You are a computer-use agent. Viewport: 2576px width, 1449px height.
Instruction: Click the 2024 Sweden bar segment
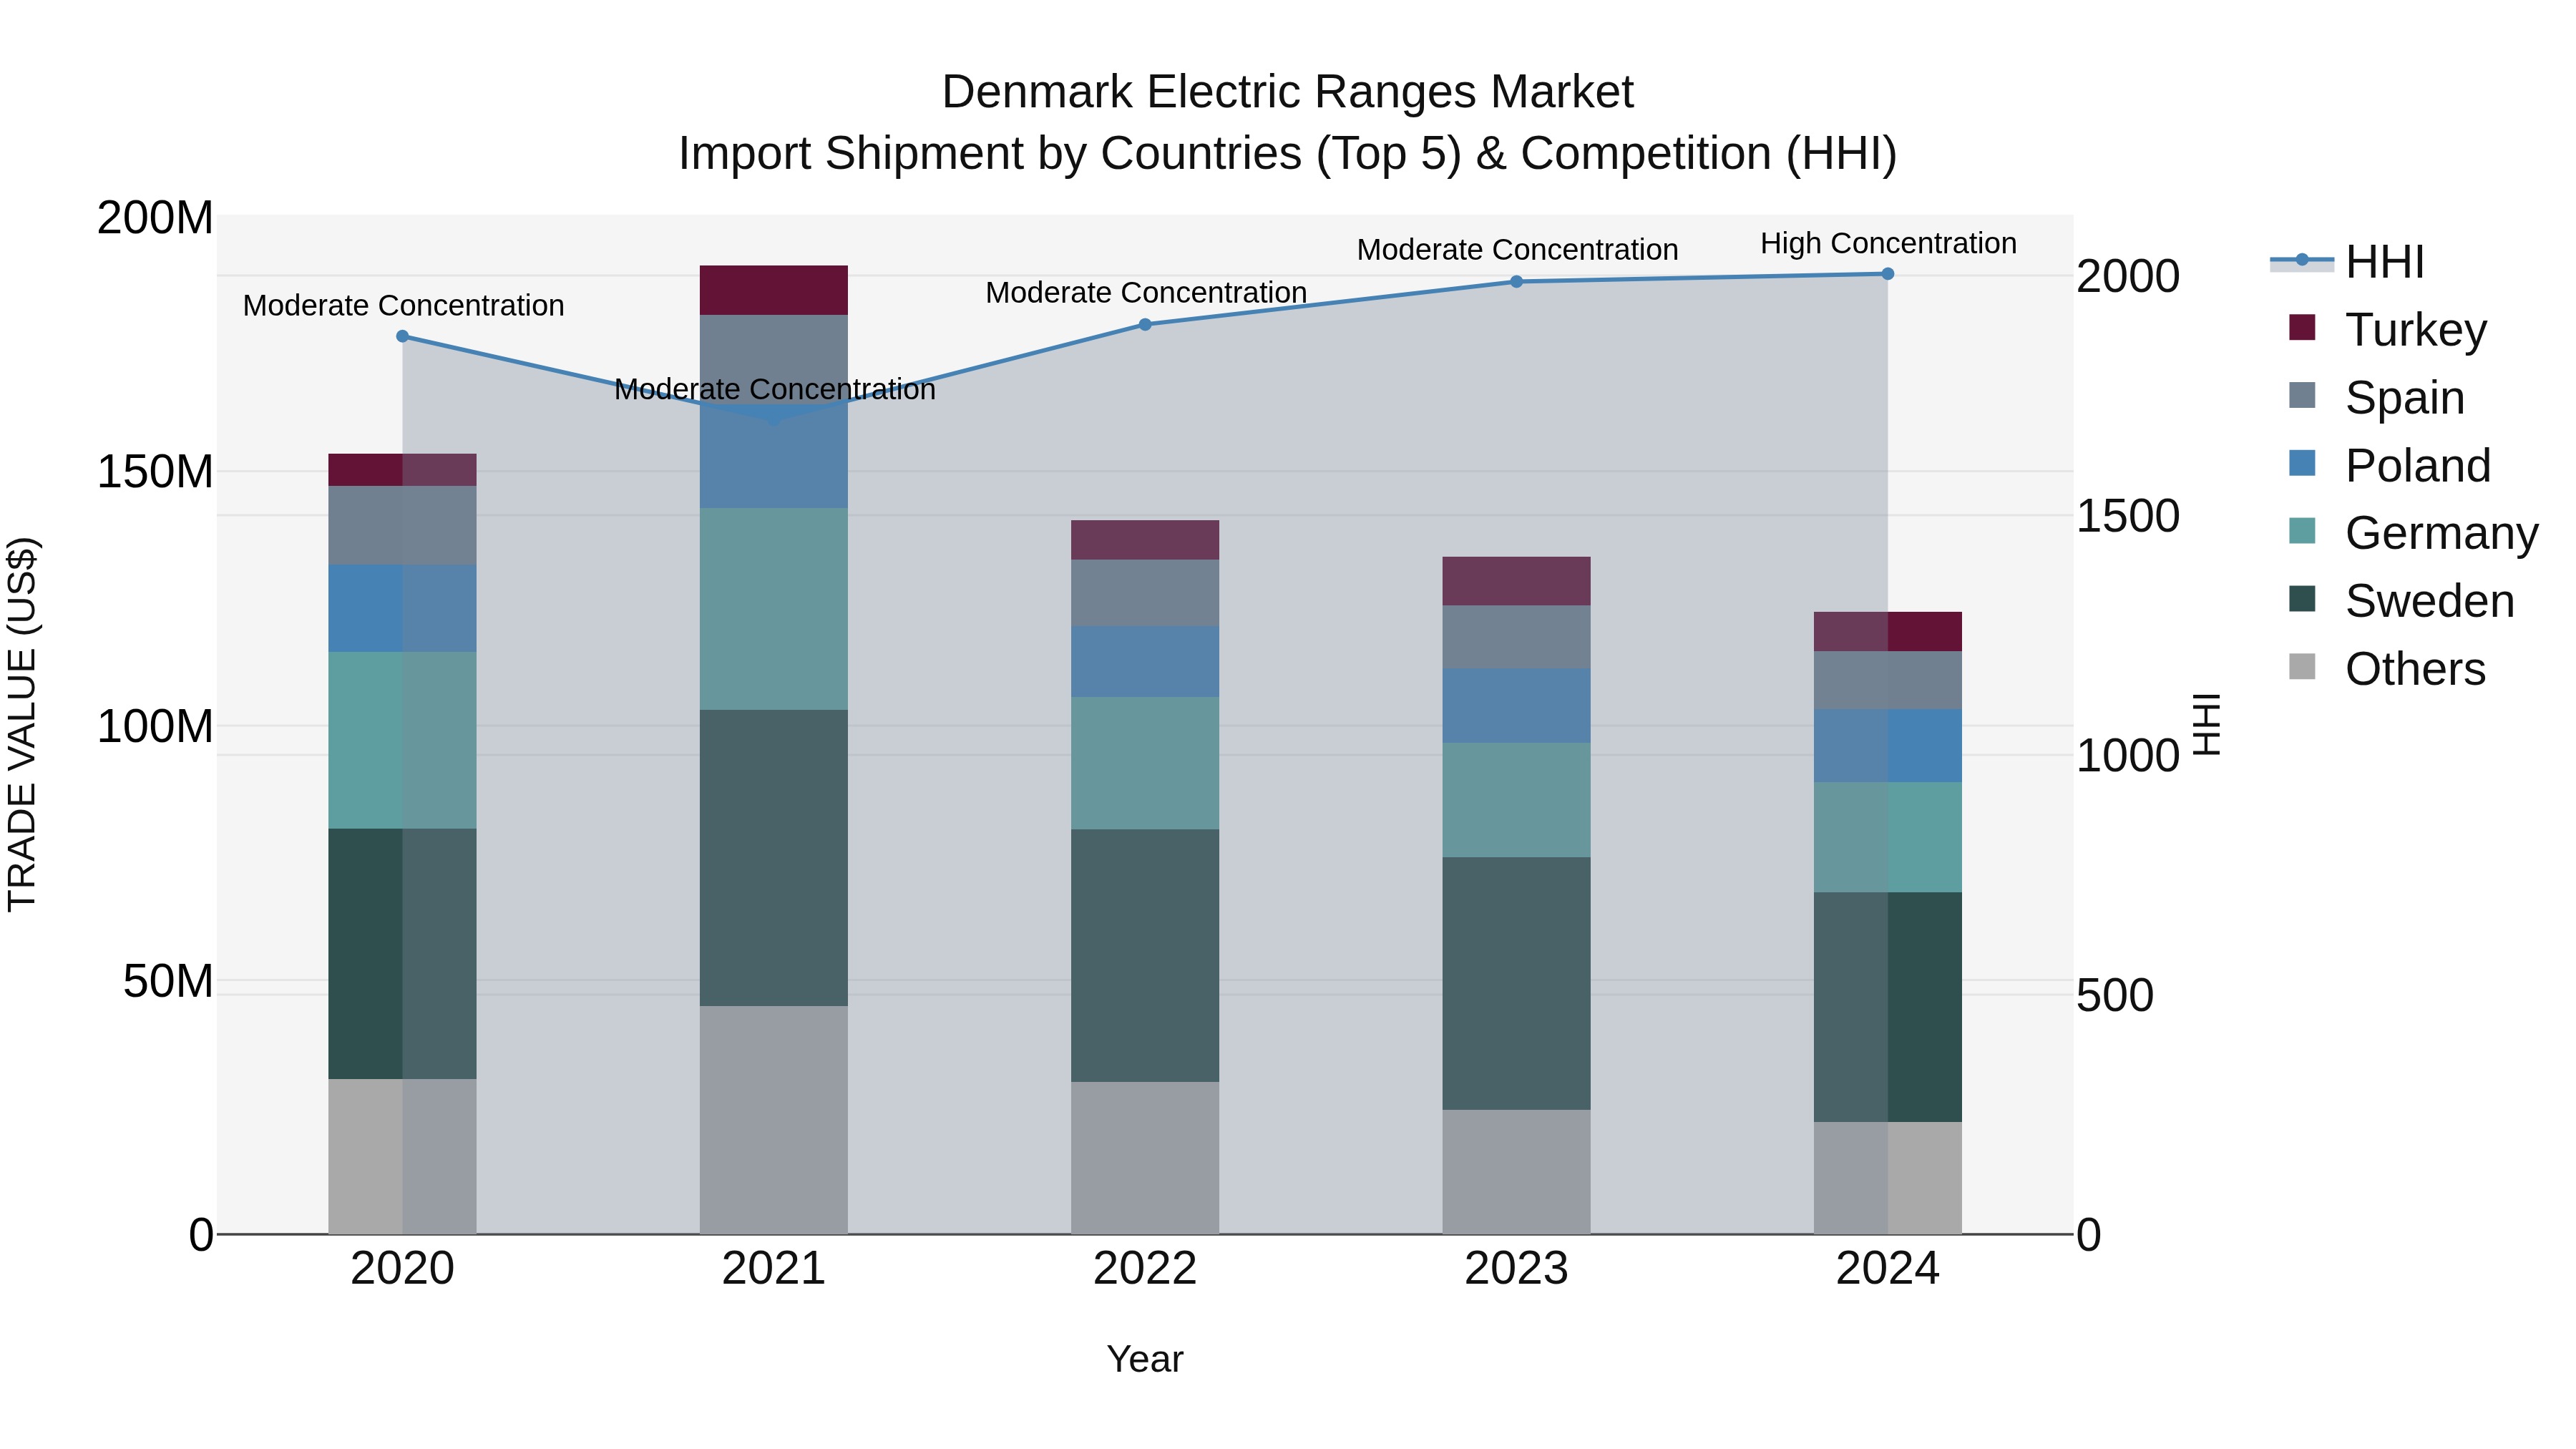[1887, 1007]
